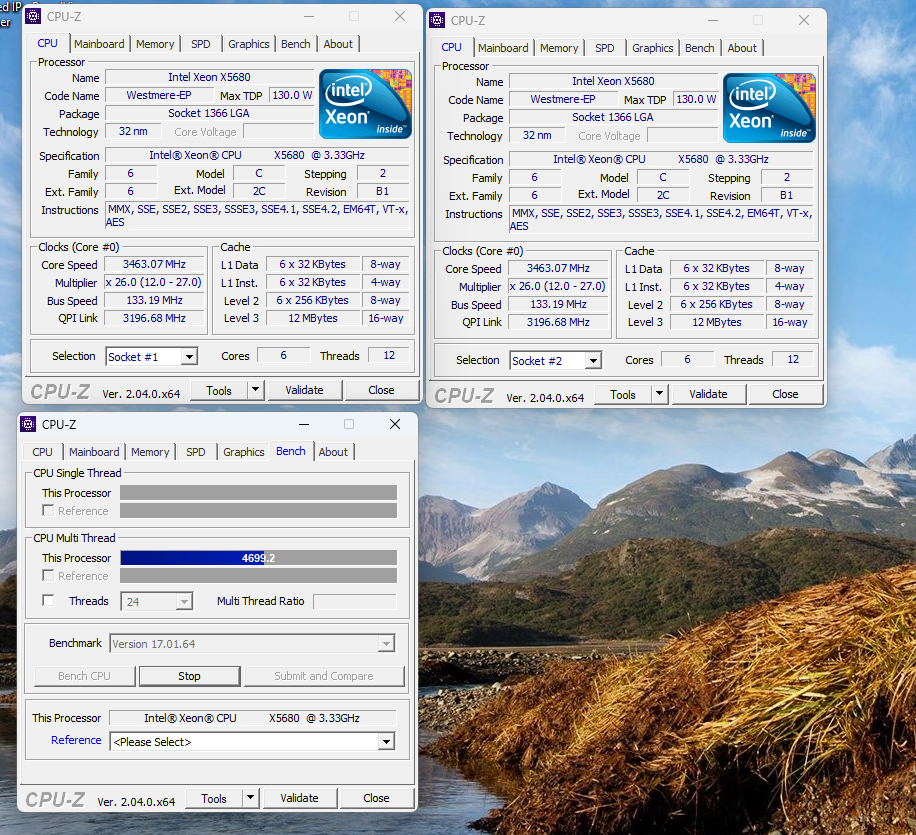The image size is (916, 835).
Task: Click the Reference link label in Bench window
Action: (x=76, y=740)
